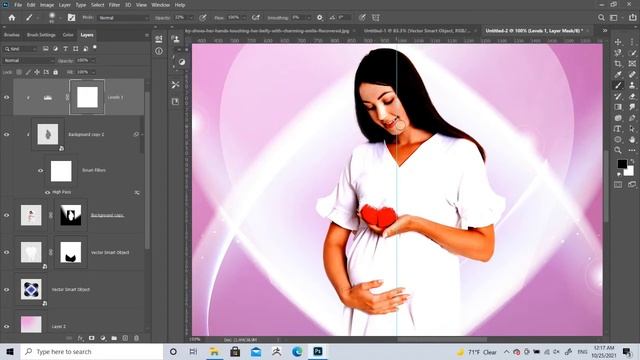
Task: Click the Create new layer icon
Action: point(125,338)
